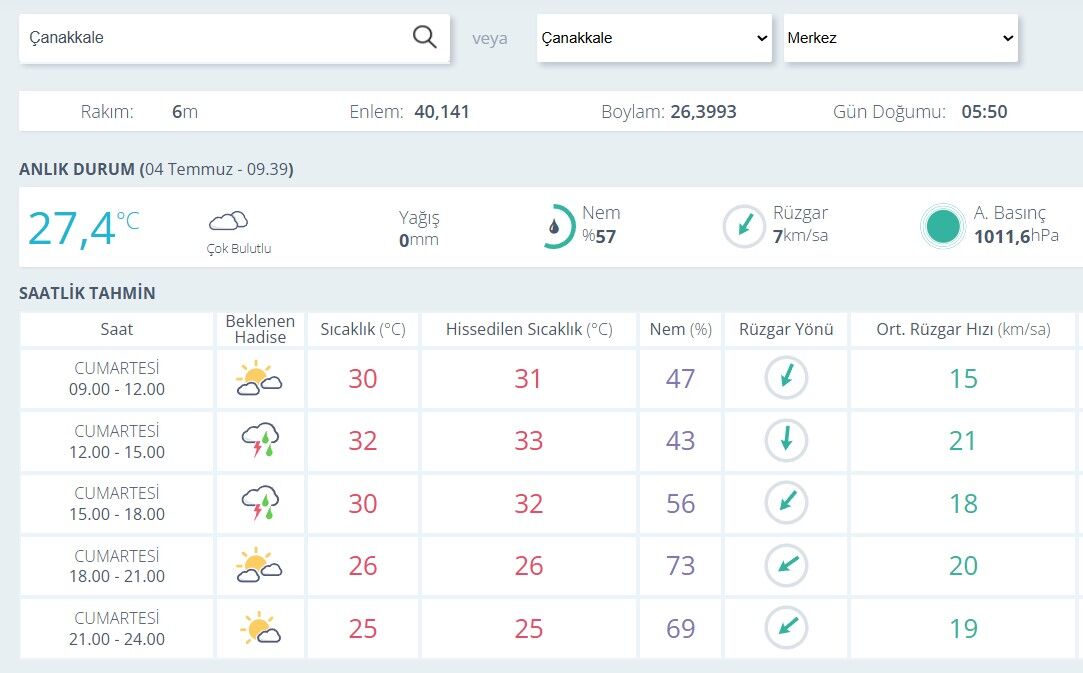The width and height of the screenshot is (1083, 673).
Task: Click the CUMARTESİ 21.00 - 24.00 row label
Action: [x=117, y=628]
